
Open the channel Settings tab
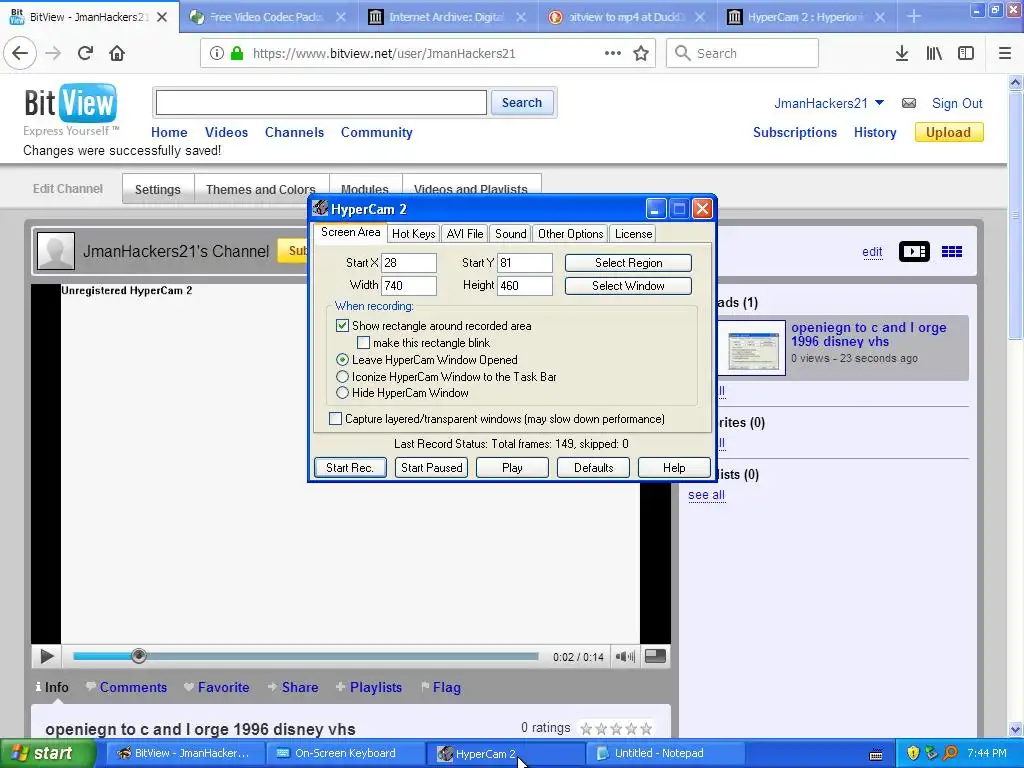(x=157, y=189)
